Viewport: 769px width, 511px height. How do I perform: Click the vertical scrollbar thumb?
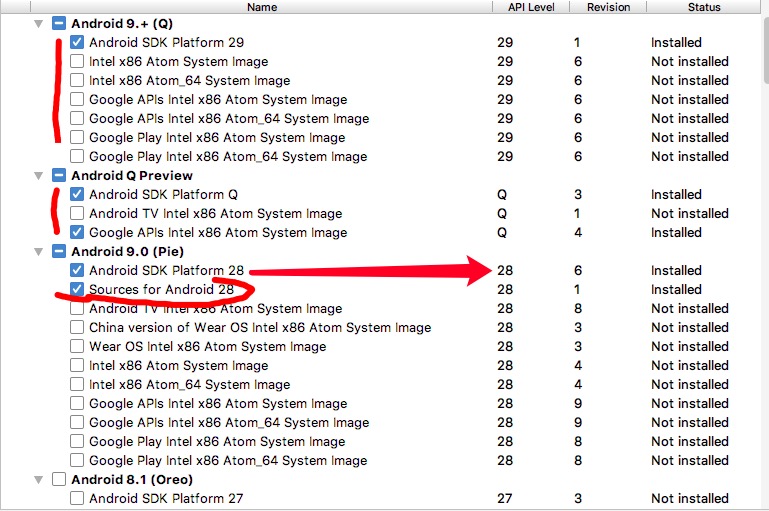766,49
